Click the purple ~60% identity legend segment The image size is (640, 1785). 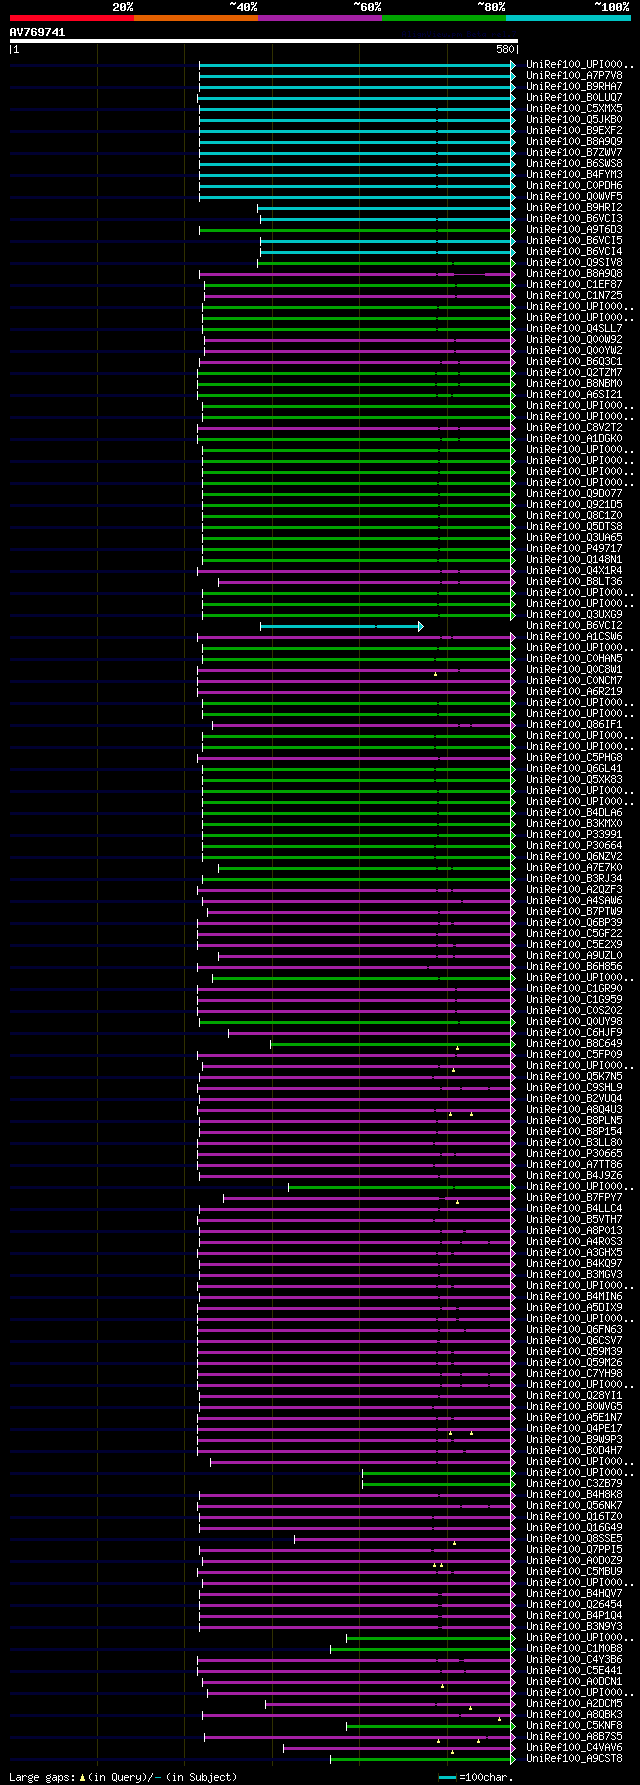point(320,18)
